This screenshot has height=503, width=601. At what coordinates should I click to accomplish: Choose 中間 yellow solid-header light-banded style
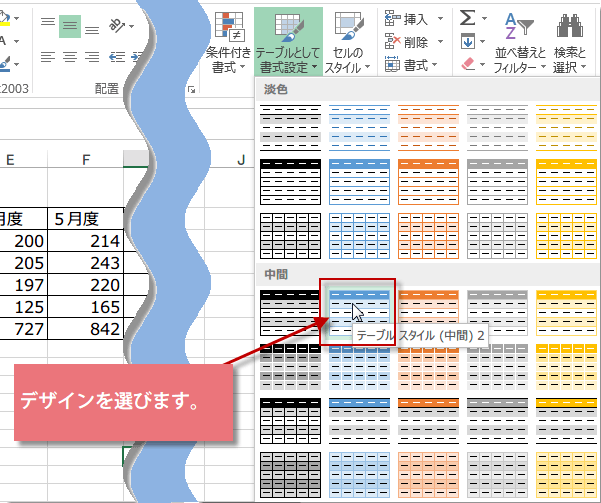tap(566, 313)
